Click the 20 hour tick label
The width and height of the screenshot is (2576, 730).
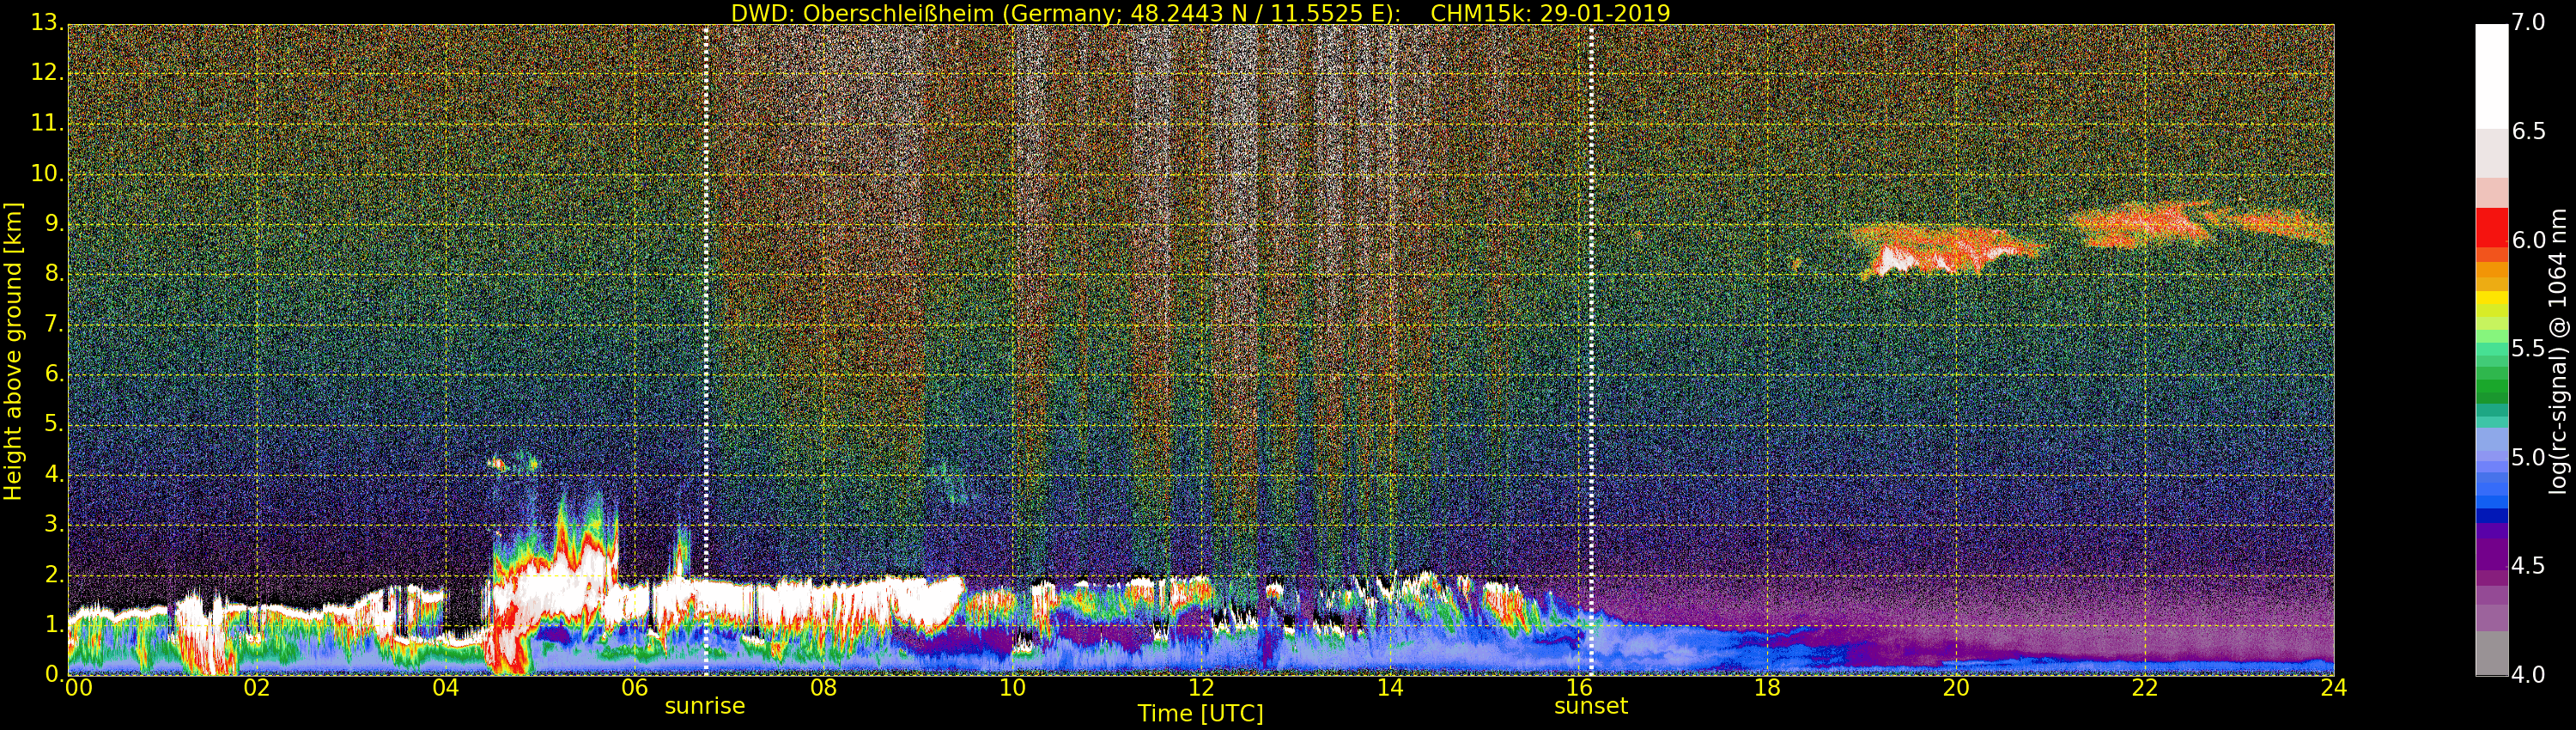point(1956,688)
